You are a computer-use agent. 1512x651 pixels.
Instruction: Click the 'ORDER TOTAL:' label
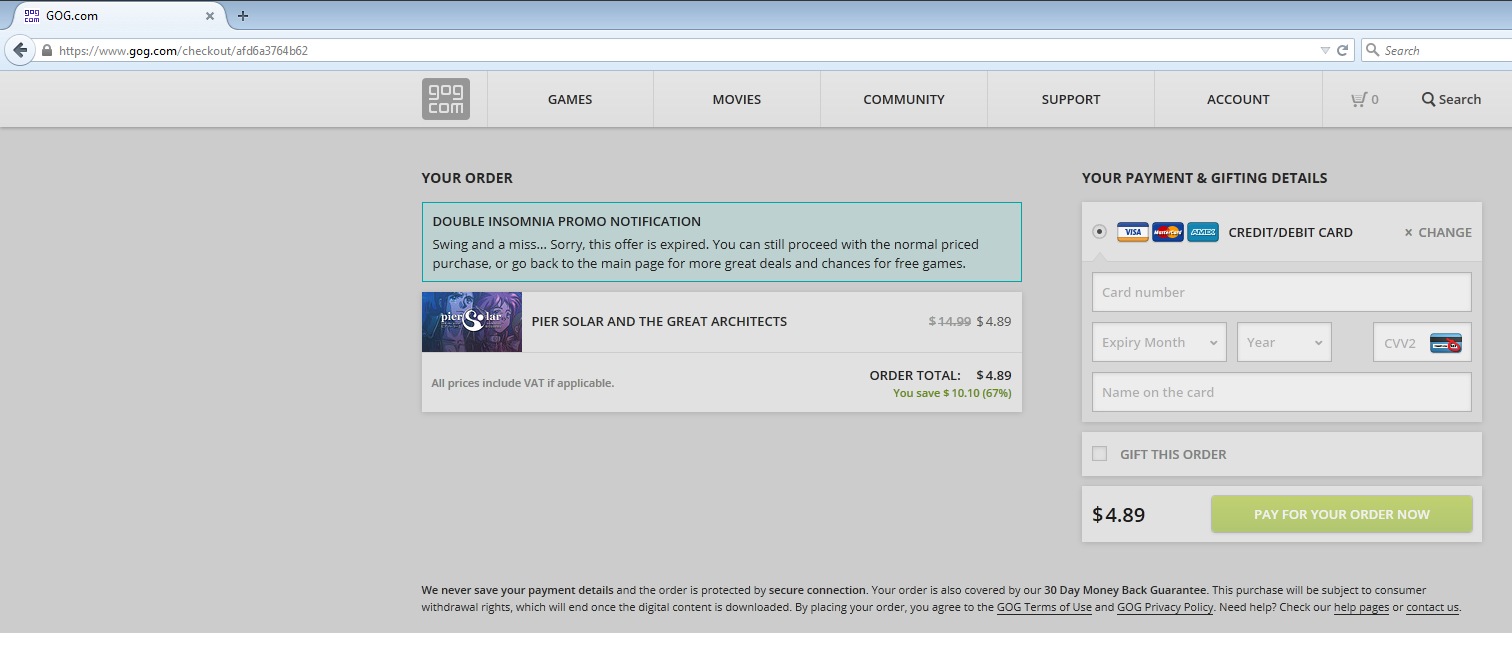[915, 376]
